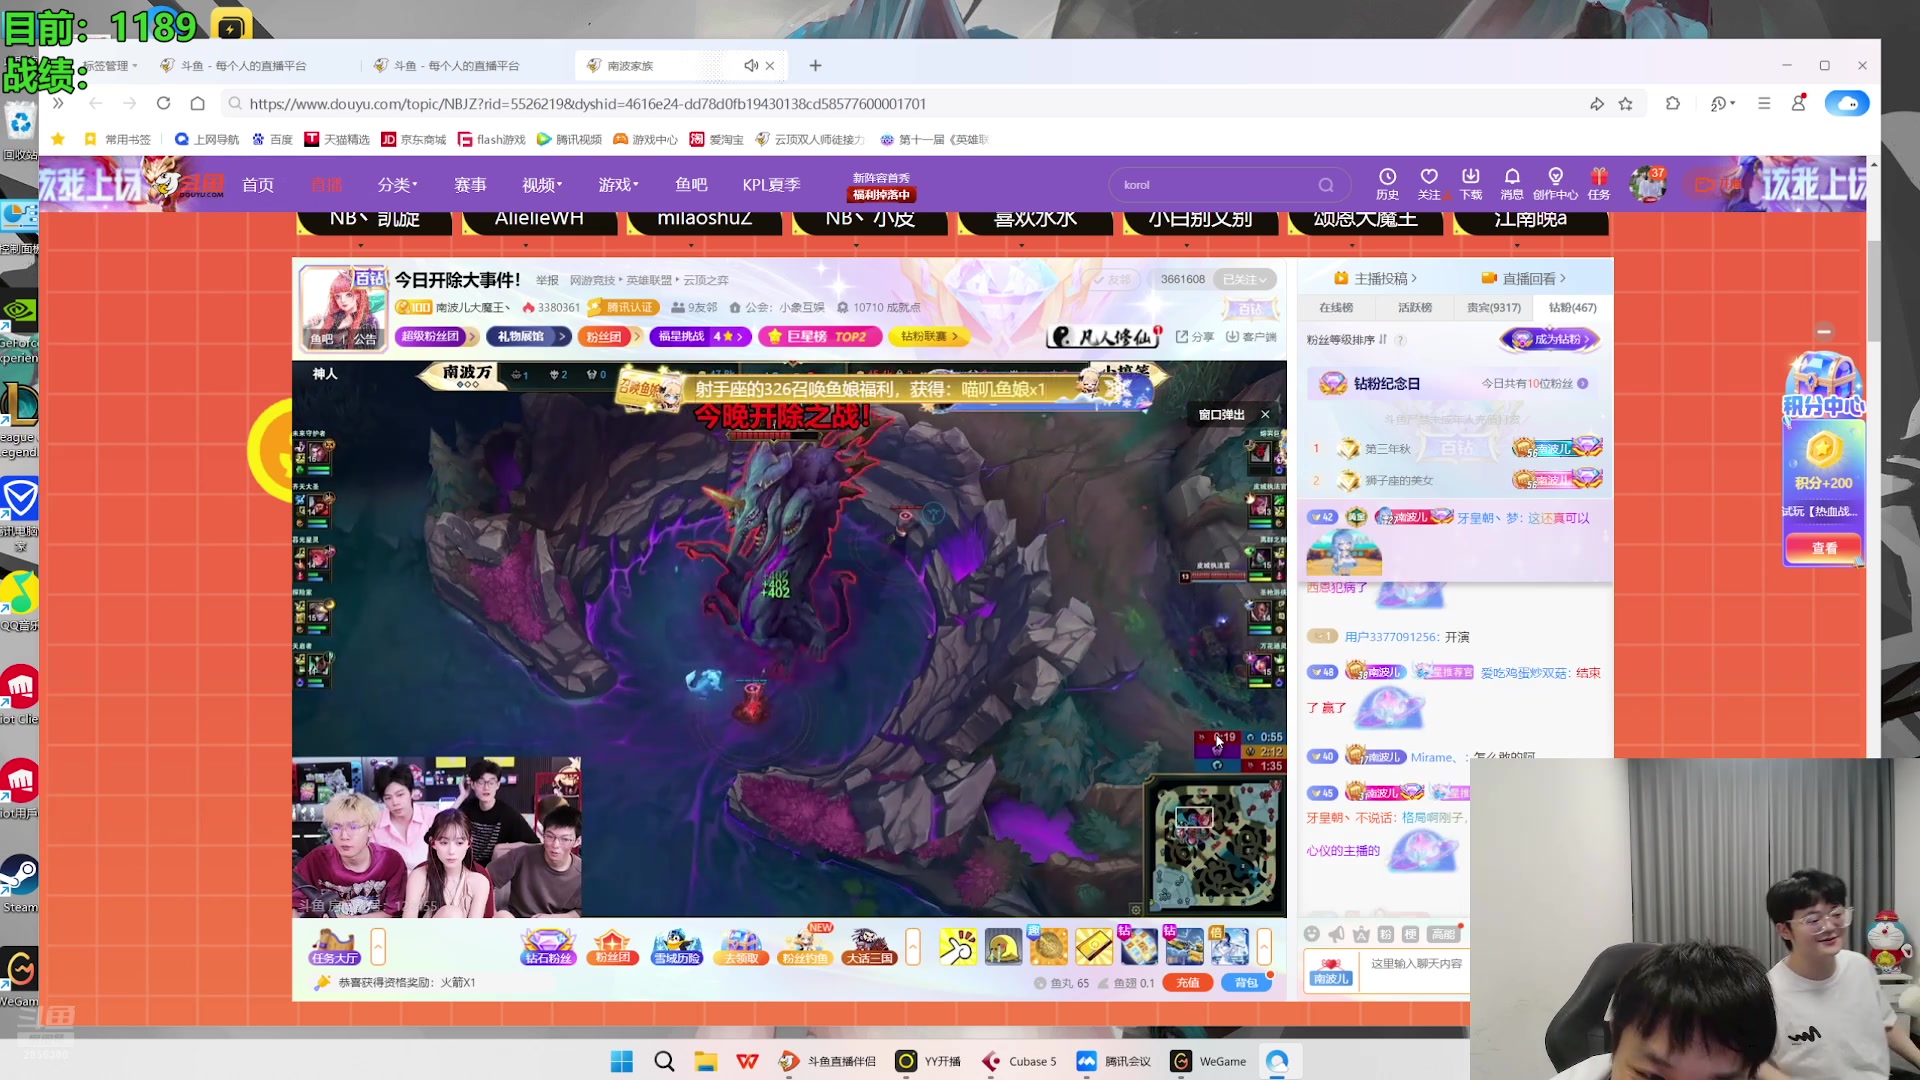1920x1080 pixels.
Task: Click the megaphone icon in chat toolbar
Action: point(1337,934)
